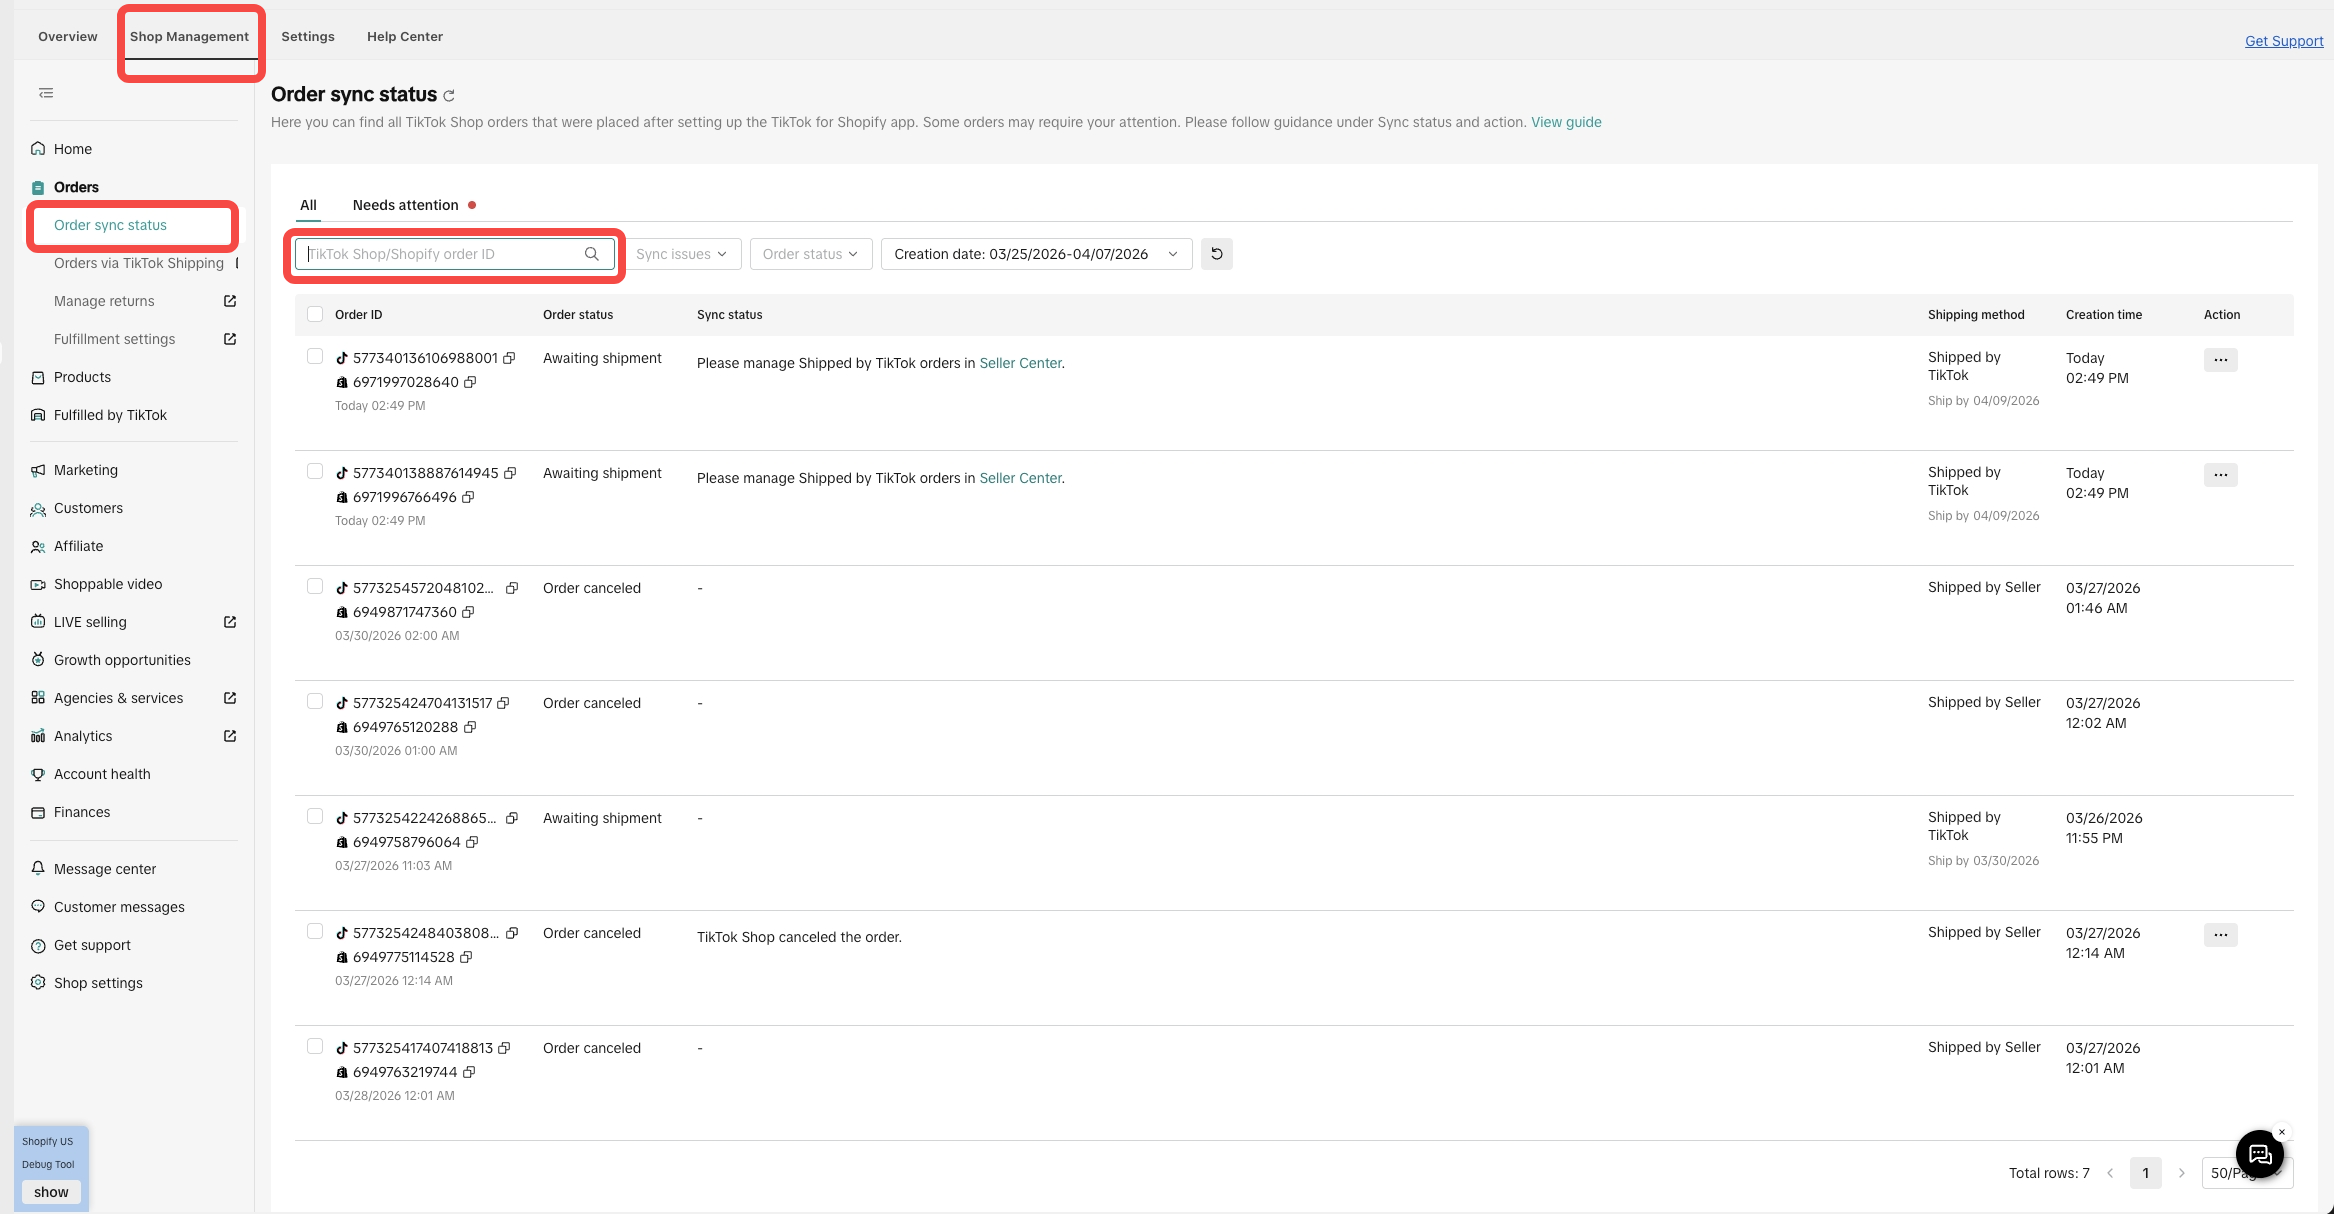Copy Shopify order ID 6949871747360
This screenshot has width=2334, height=1214.
coord(468,612)
